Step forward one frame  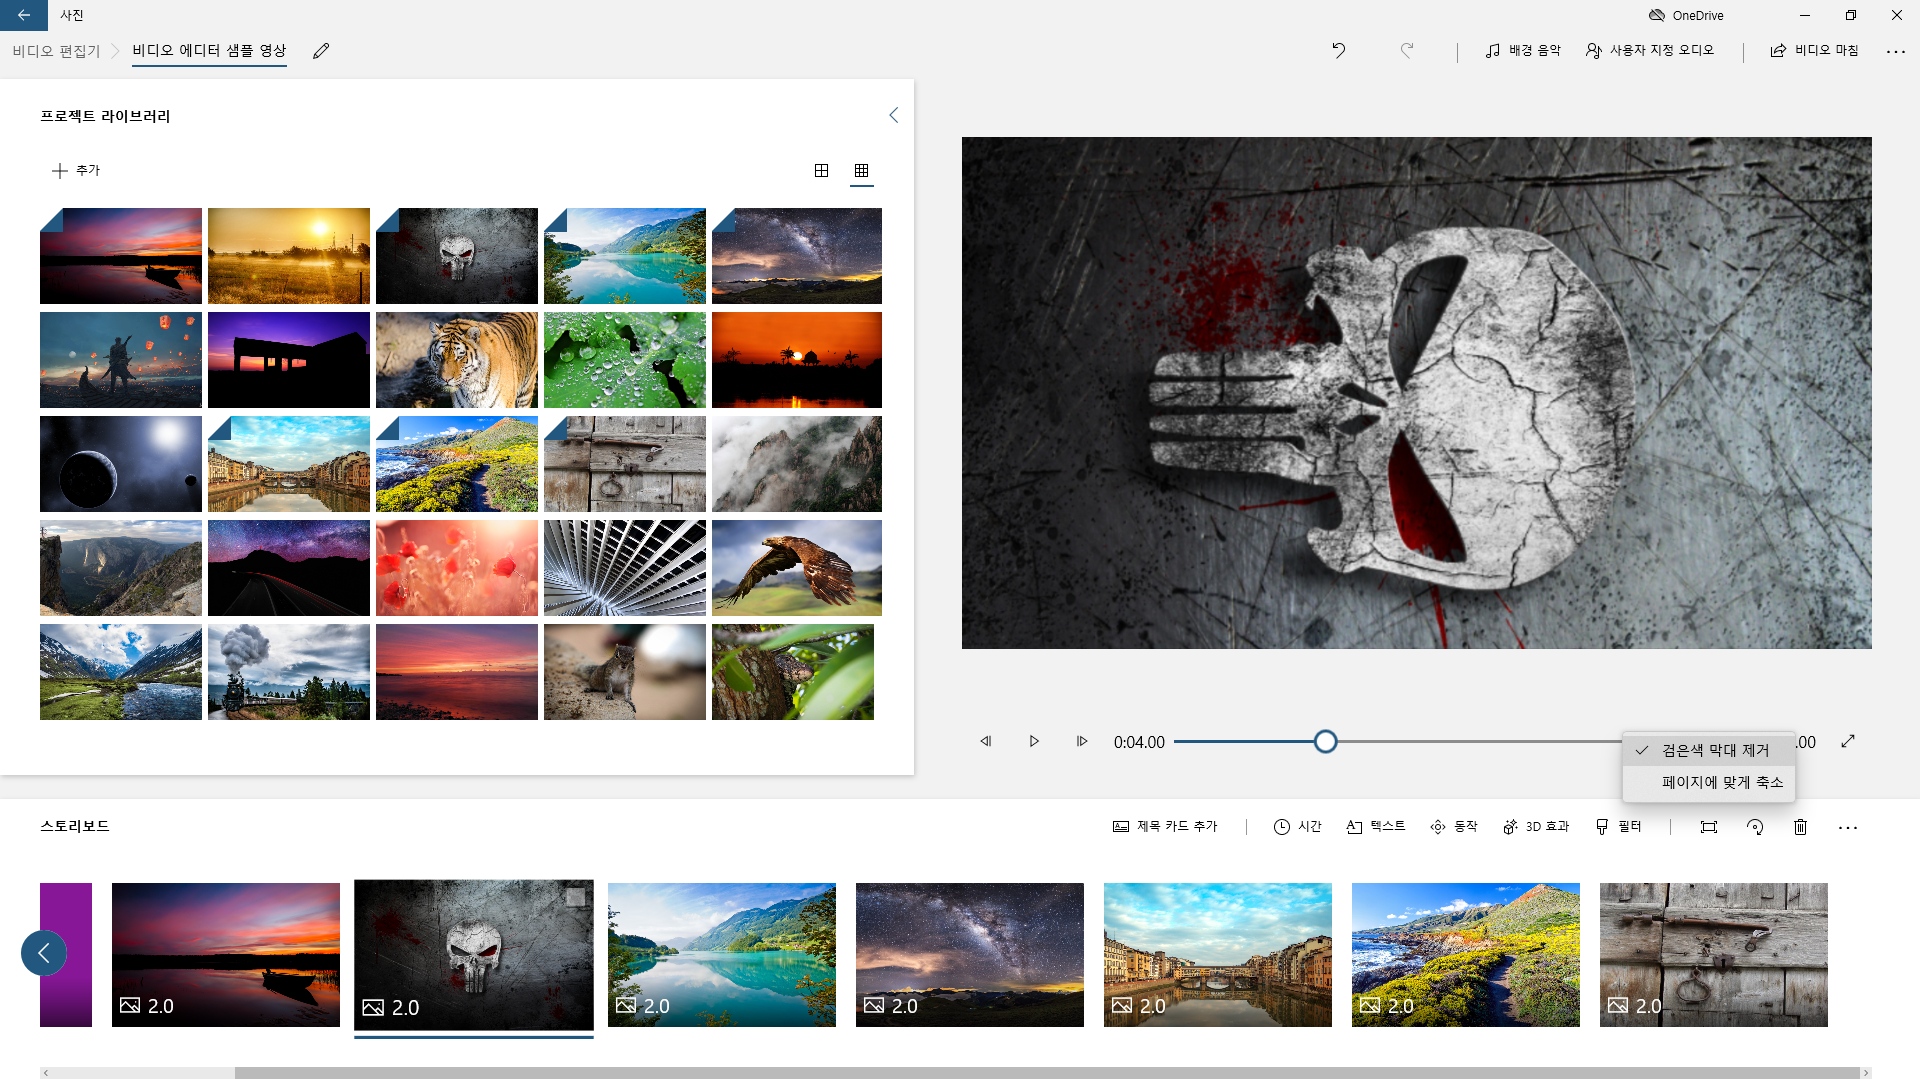[x=1082, y=741]
